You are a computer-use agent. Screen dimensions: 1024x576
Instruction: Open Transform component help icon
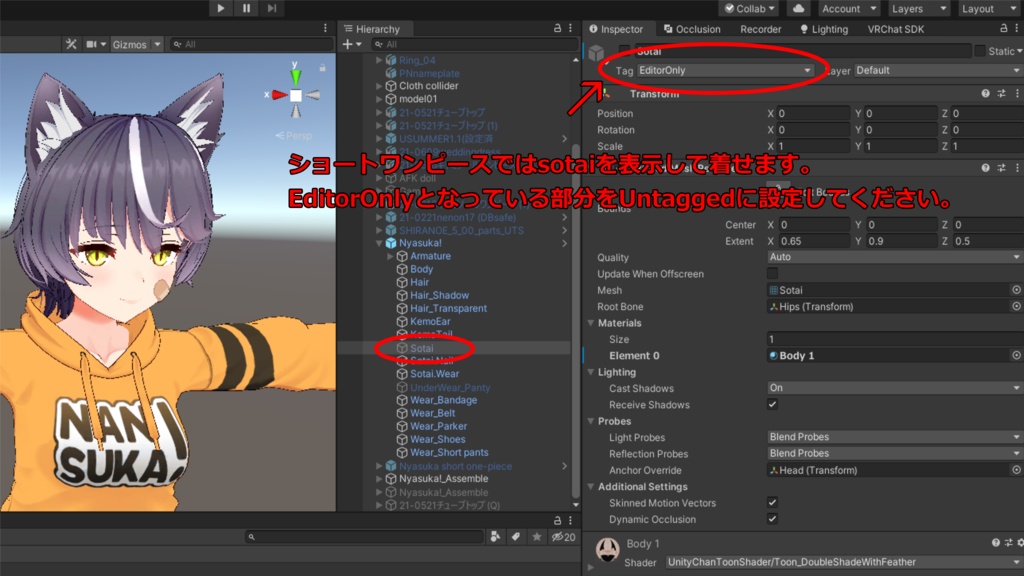(985, 93)
